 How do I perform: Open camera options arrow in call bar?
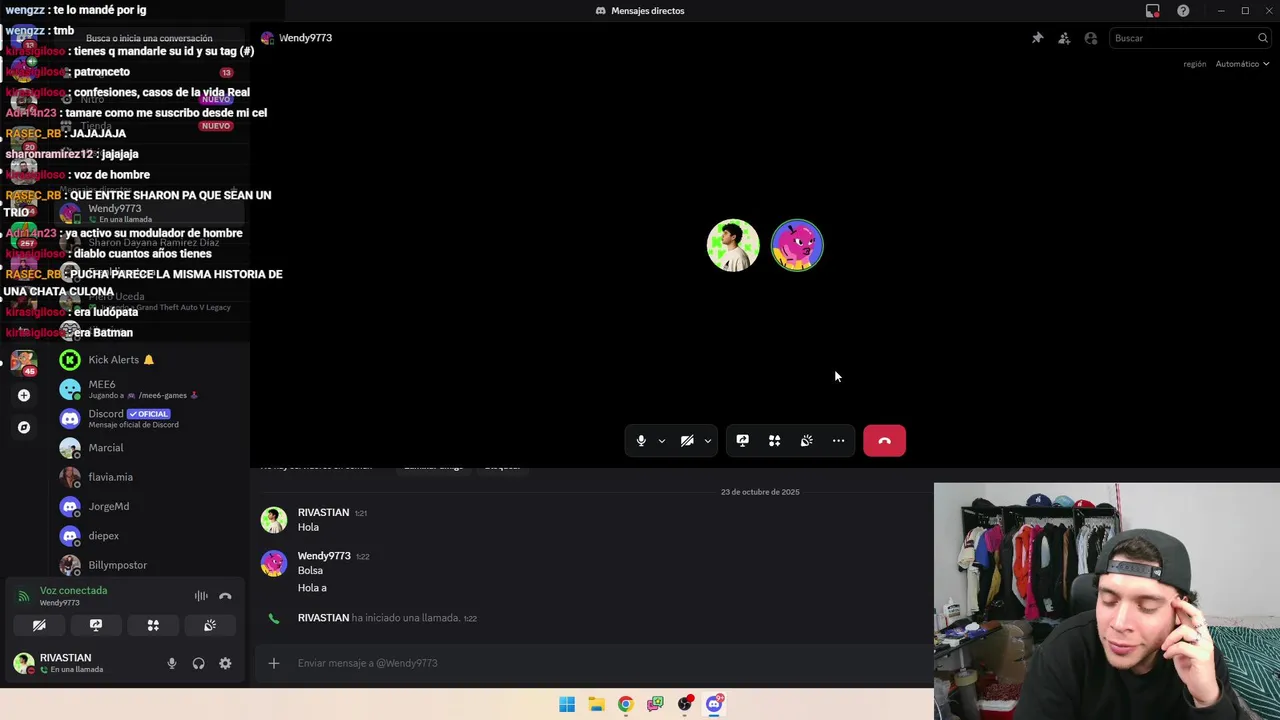707,441
